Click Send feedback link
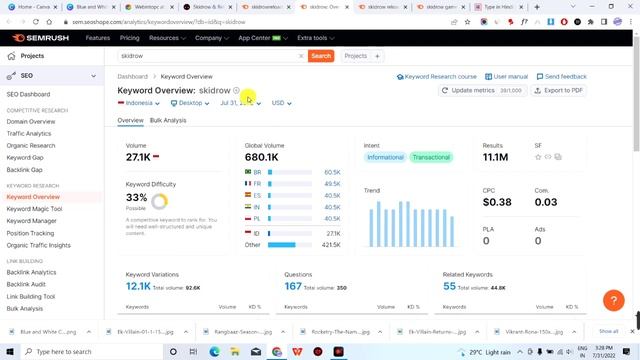 (561, 77)
